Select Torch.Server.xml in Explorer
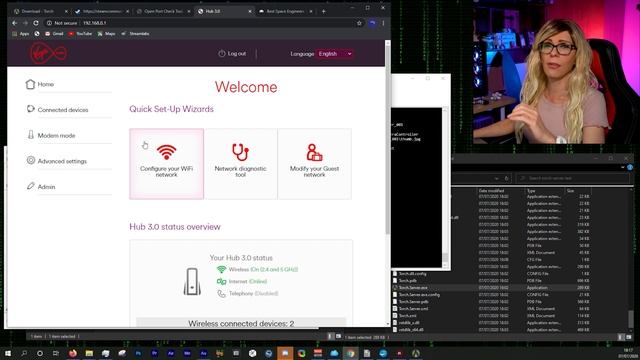640x360 pixels. [x=413, y=309]
